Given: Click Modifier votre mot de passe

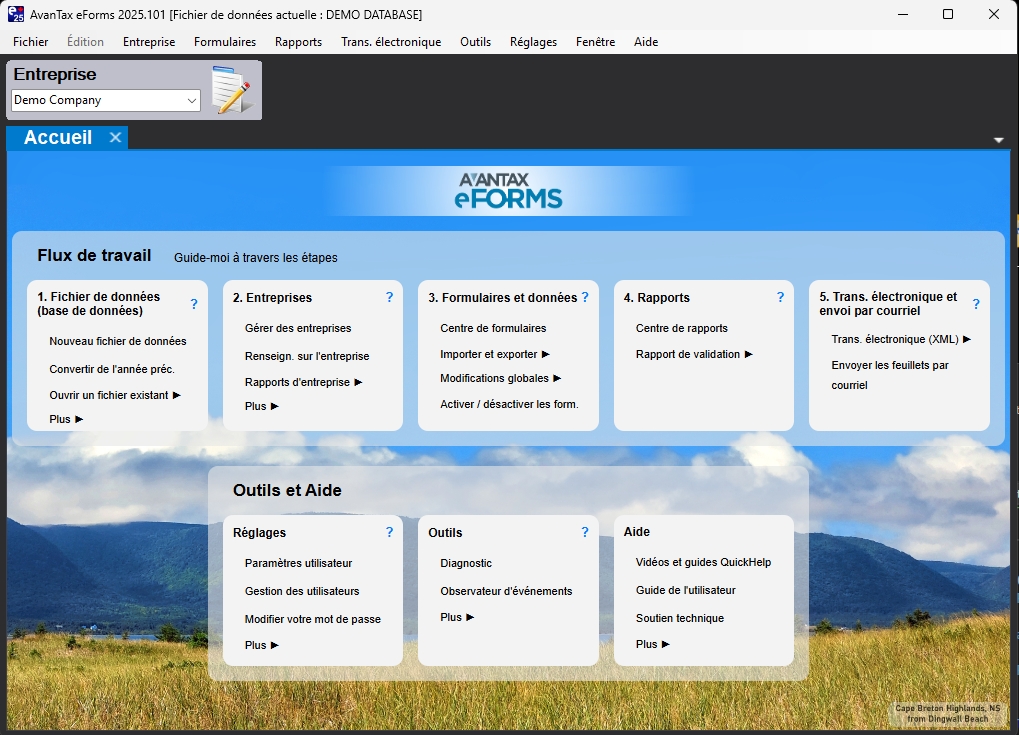Looking at the screenshot, I should coord(313,619).
